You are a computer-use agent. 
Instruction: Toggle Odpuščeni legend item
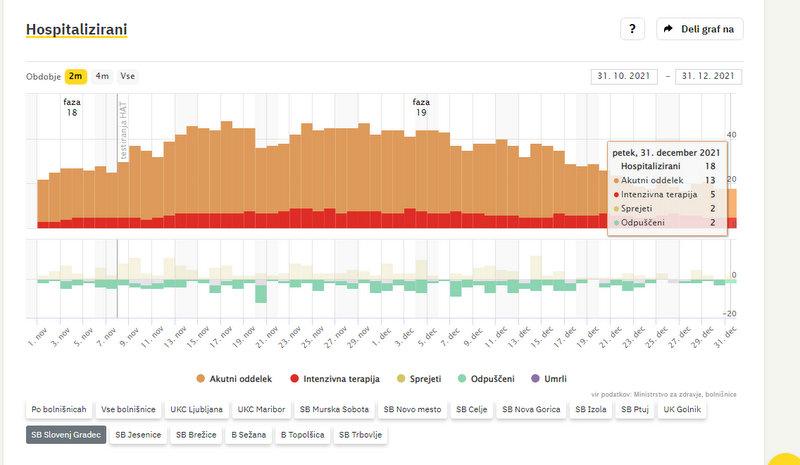pyautogui.click(x=486, y=379)
